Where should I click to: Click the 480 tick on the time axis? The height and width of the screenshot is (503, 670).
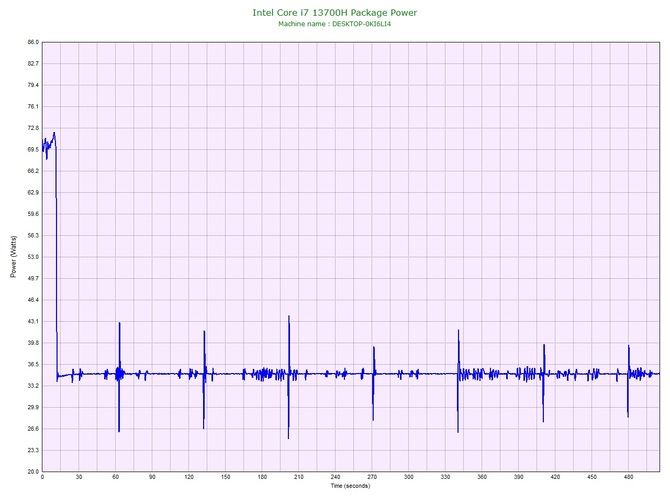click(629, 477)
